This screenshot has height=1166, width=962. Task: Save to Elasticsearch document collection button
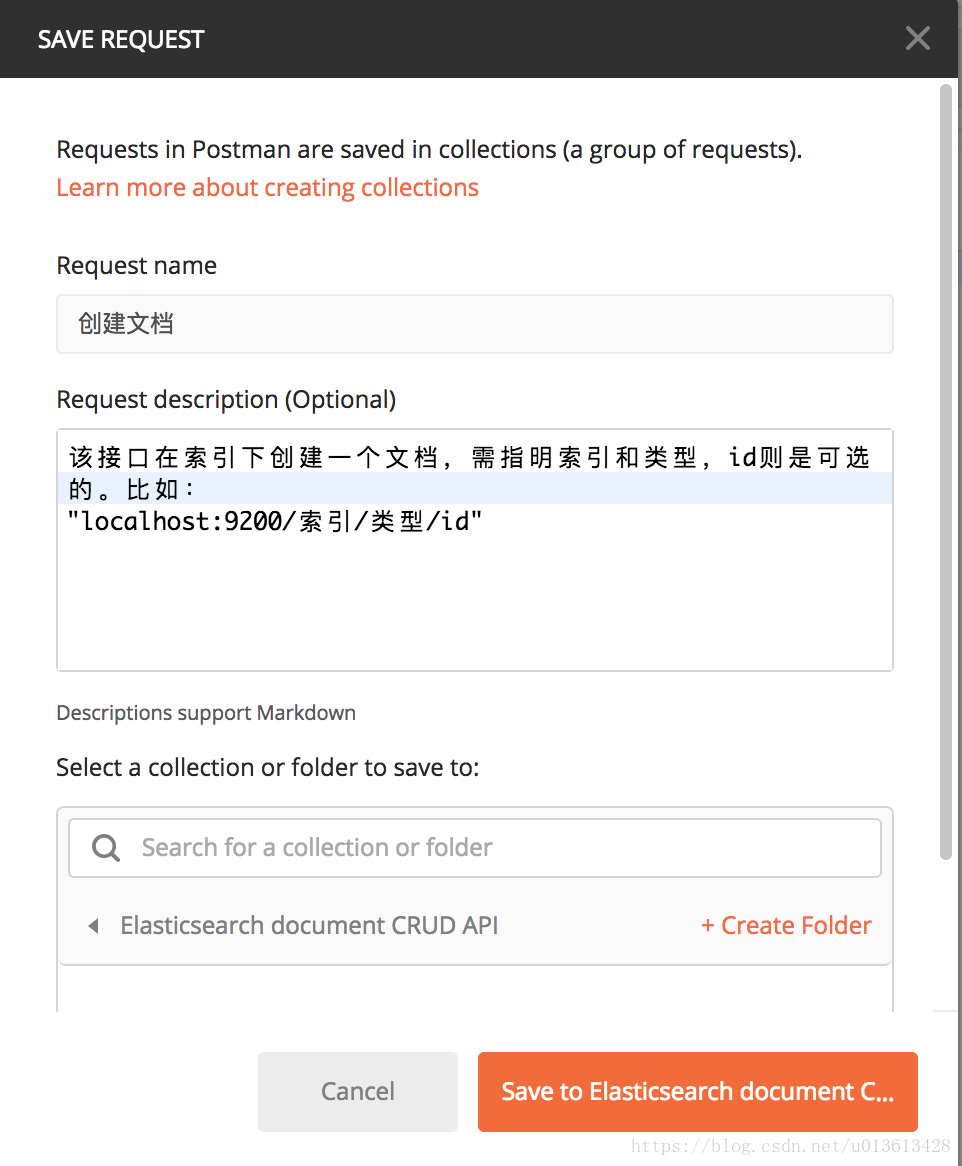pyautogui.click(x=697, y=1092)
